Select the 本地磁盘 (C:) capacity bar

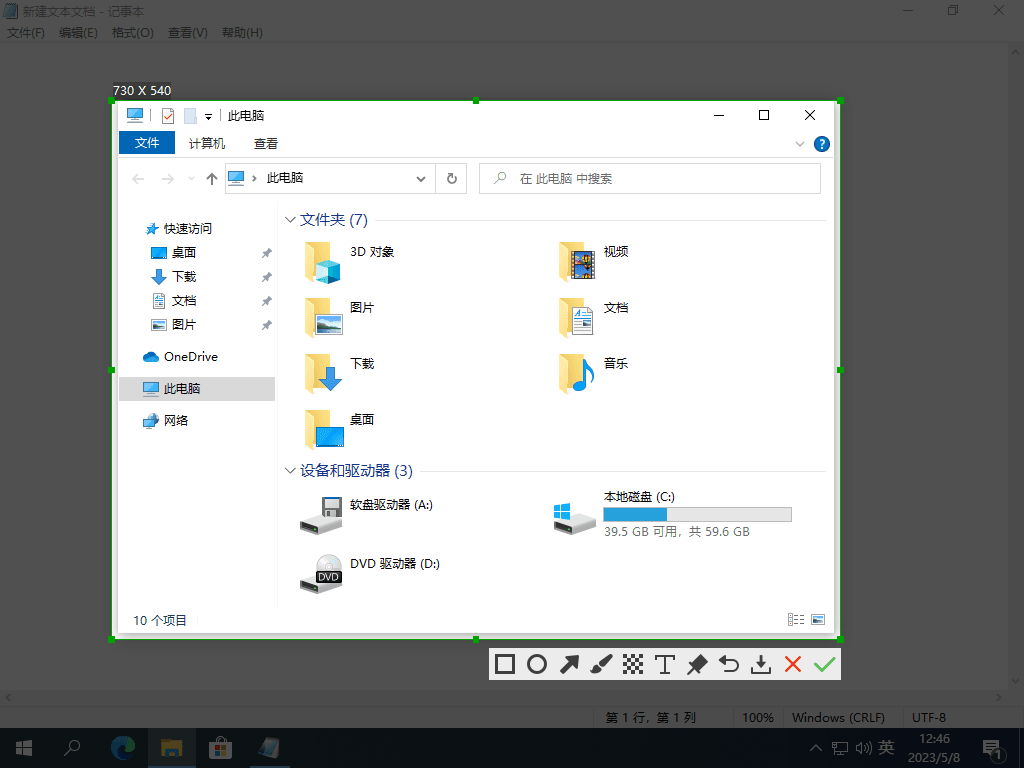point(697,515)
